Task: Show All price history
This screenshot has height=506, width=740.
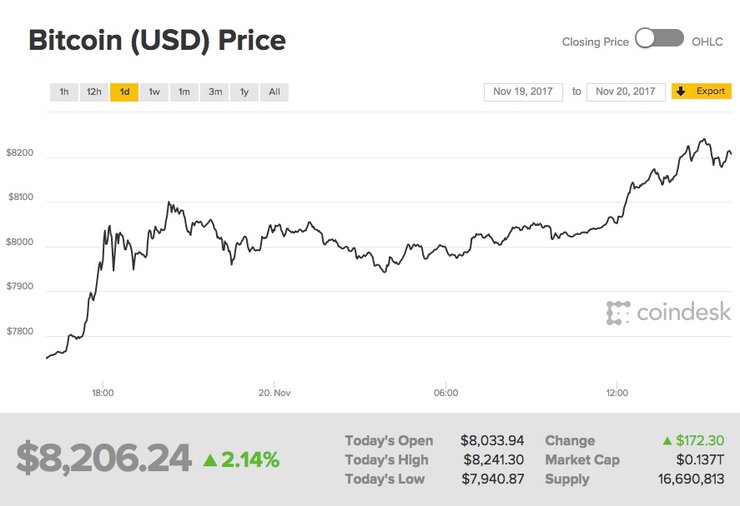Action: [274, 92]
